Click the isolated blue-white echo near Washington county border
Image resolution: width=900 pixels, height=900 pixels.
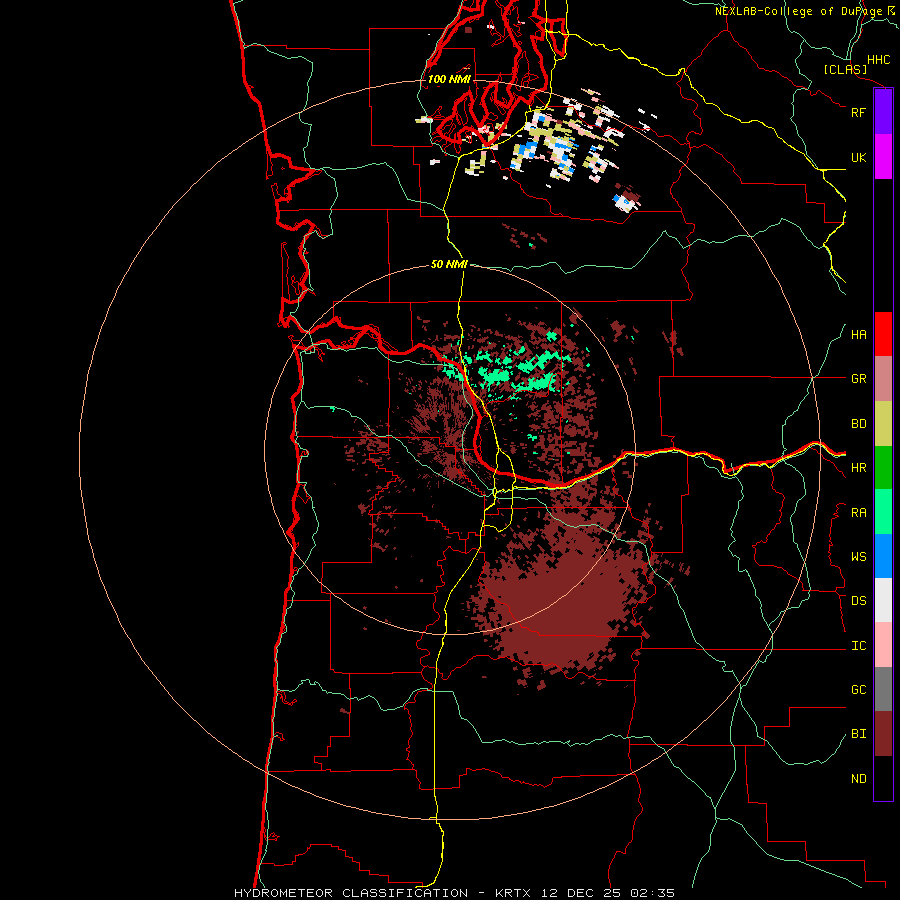pyautogui.click(x=625, y=202)
